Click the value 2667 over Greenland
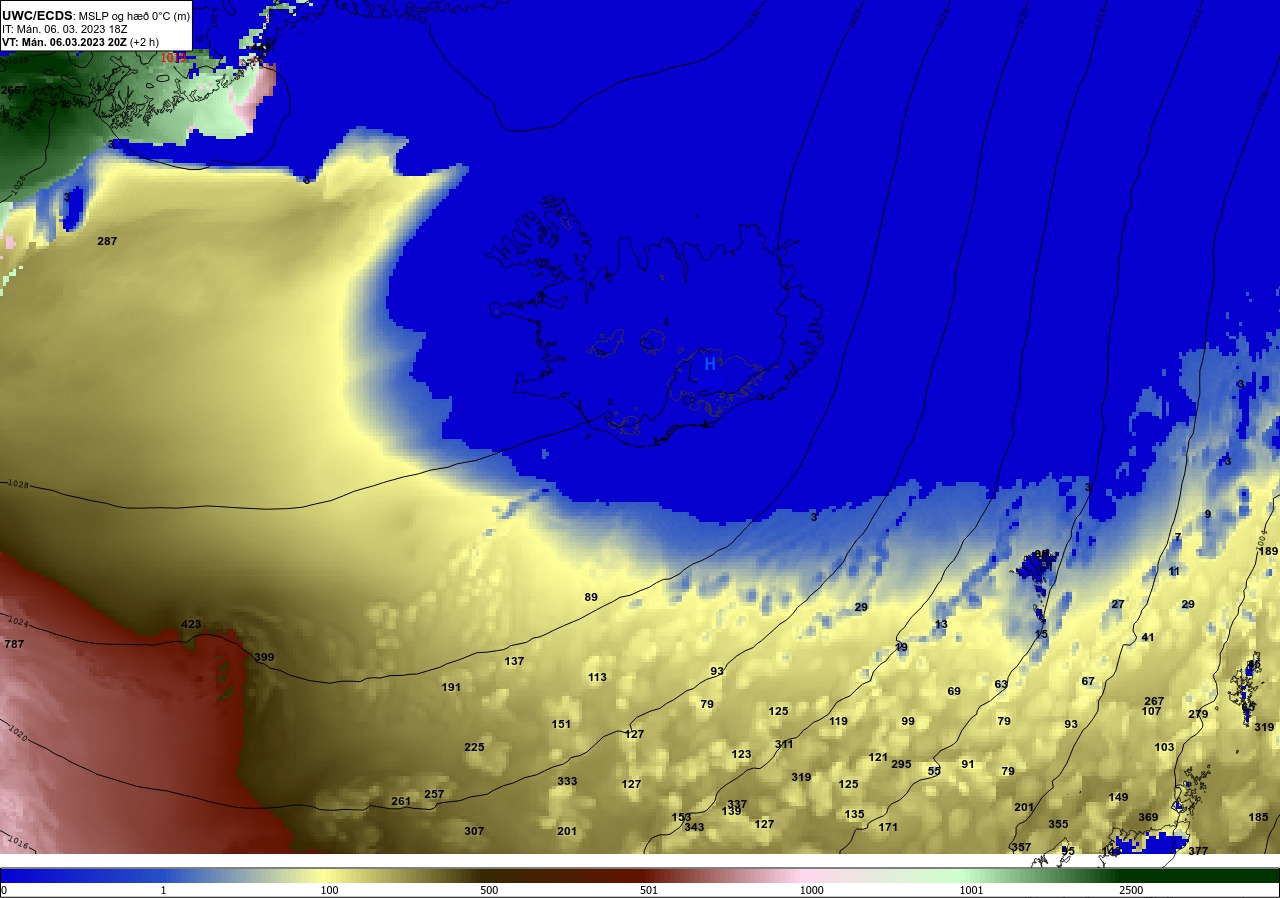 point(14,90)
